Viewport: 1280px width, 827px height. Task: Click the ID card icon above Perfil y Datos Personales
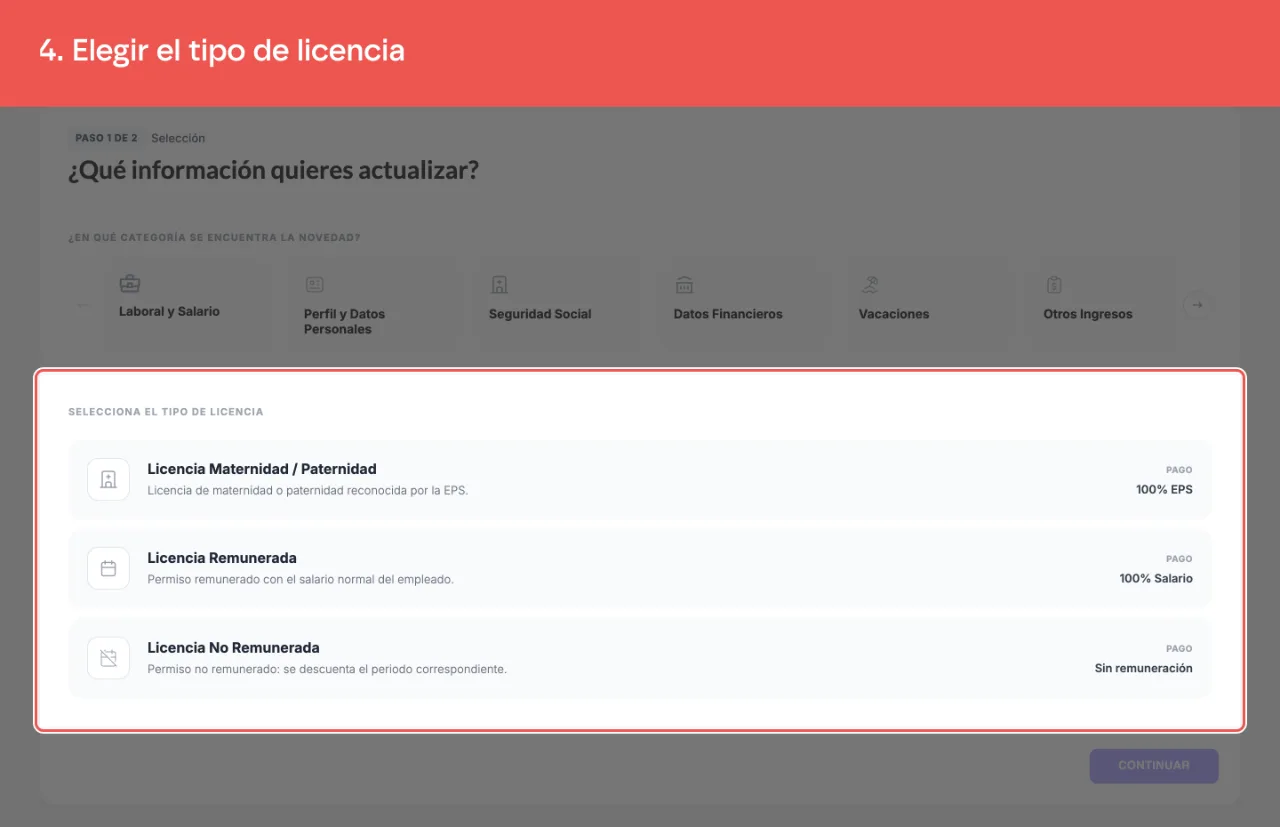tap(314, 285)
